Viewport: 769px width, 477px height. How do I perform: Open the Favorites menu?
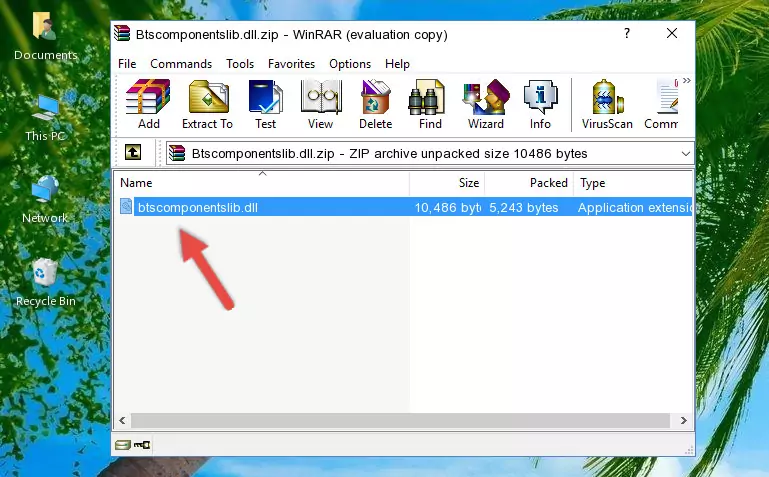click(x=291, y=64)
